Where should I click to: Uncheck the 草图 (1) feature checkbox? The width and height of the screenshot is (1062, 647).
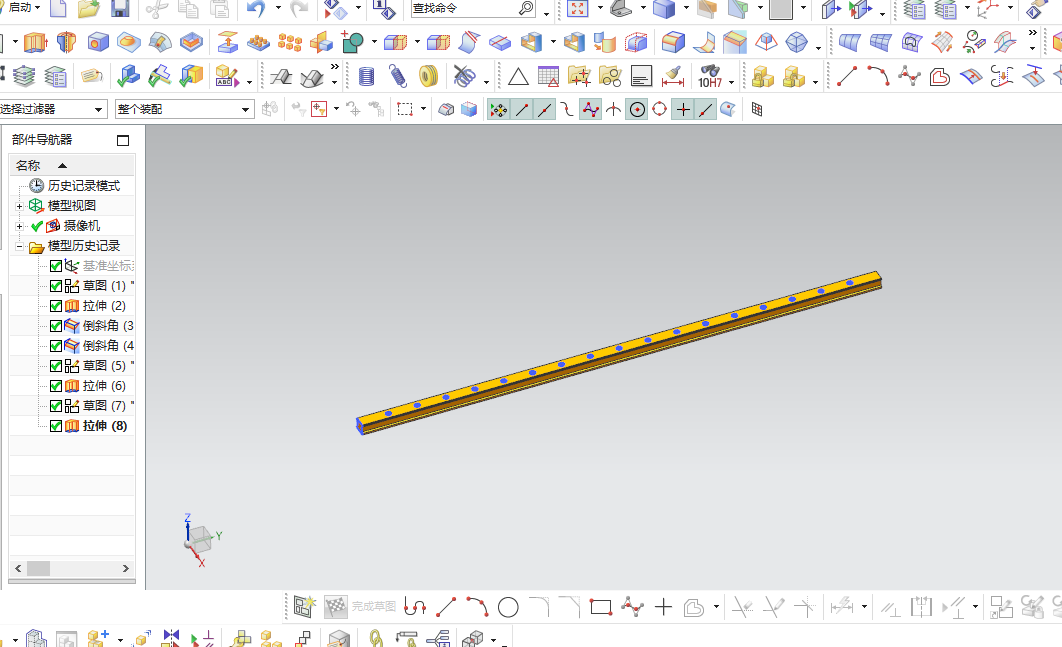[x=56, y=286]
